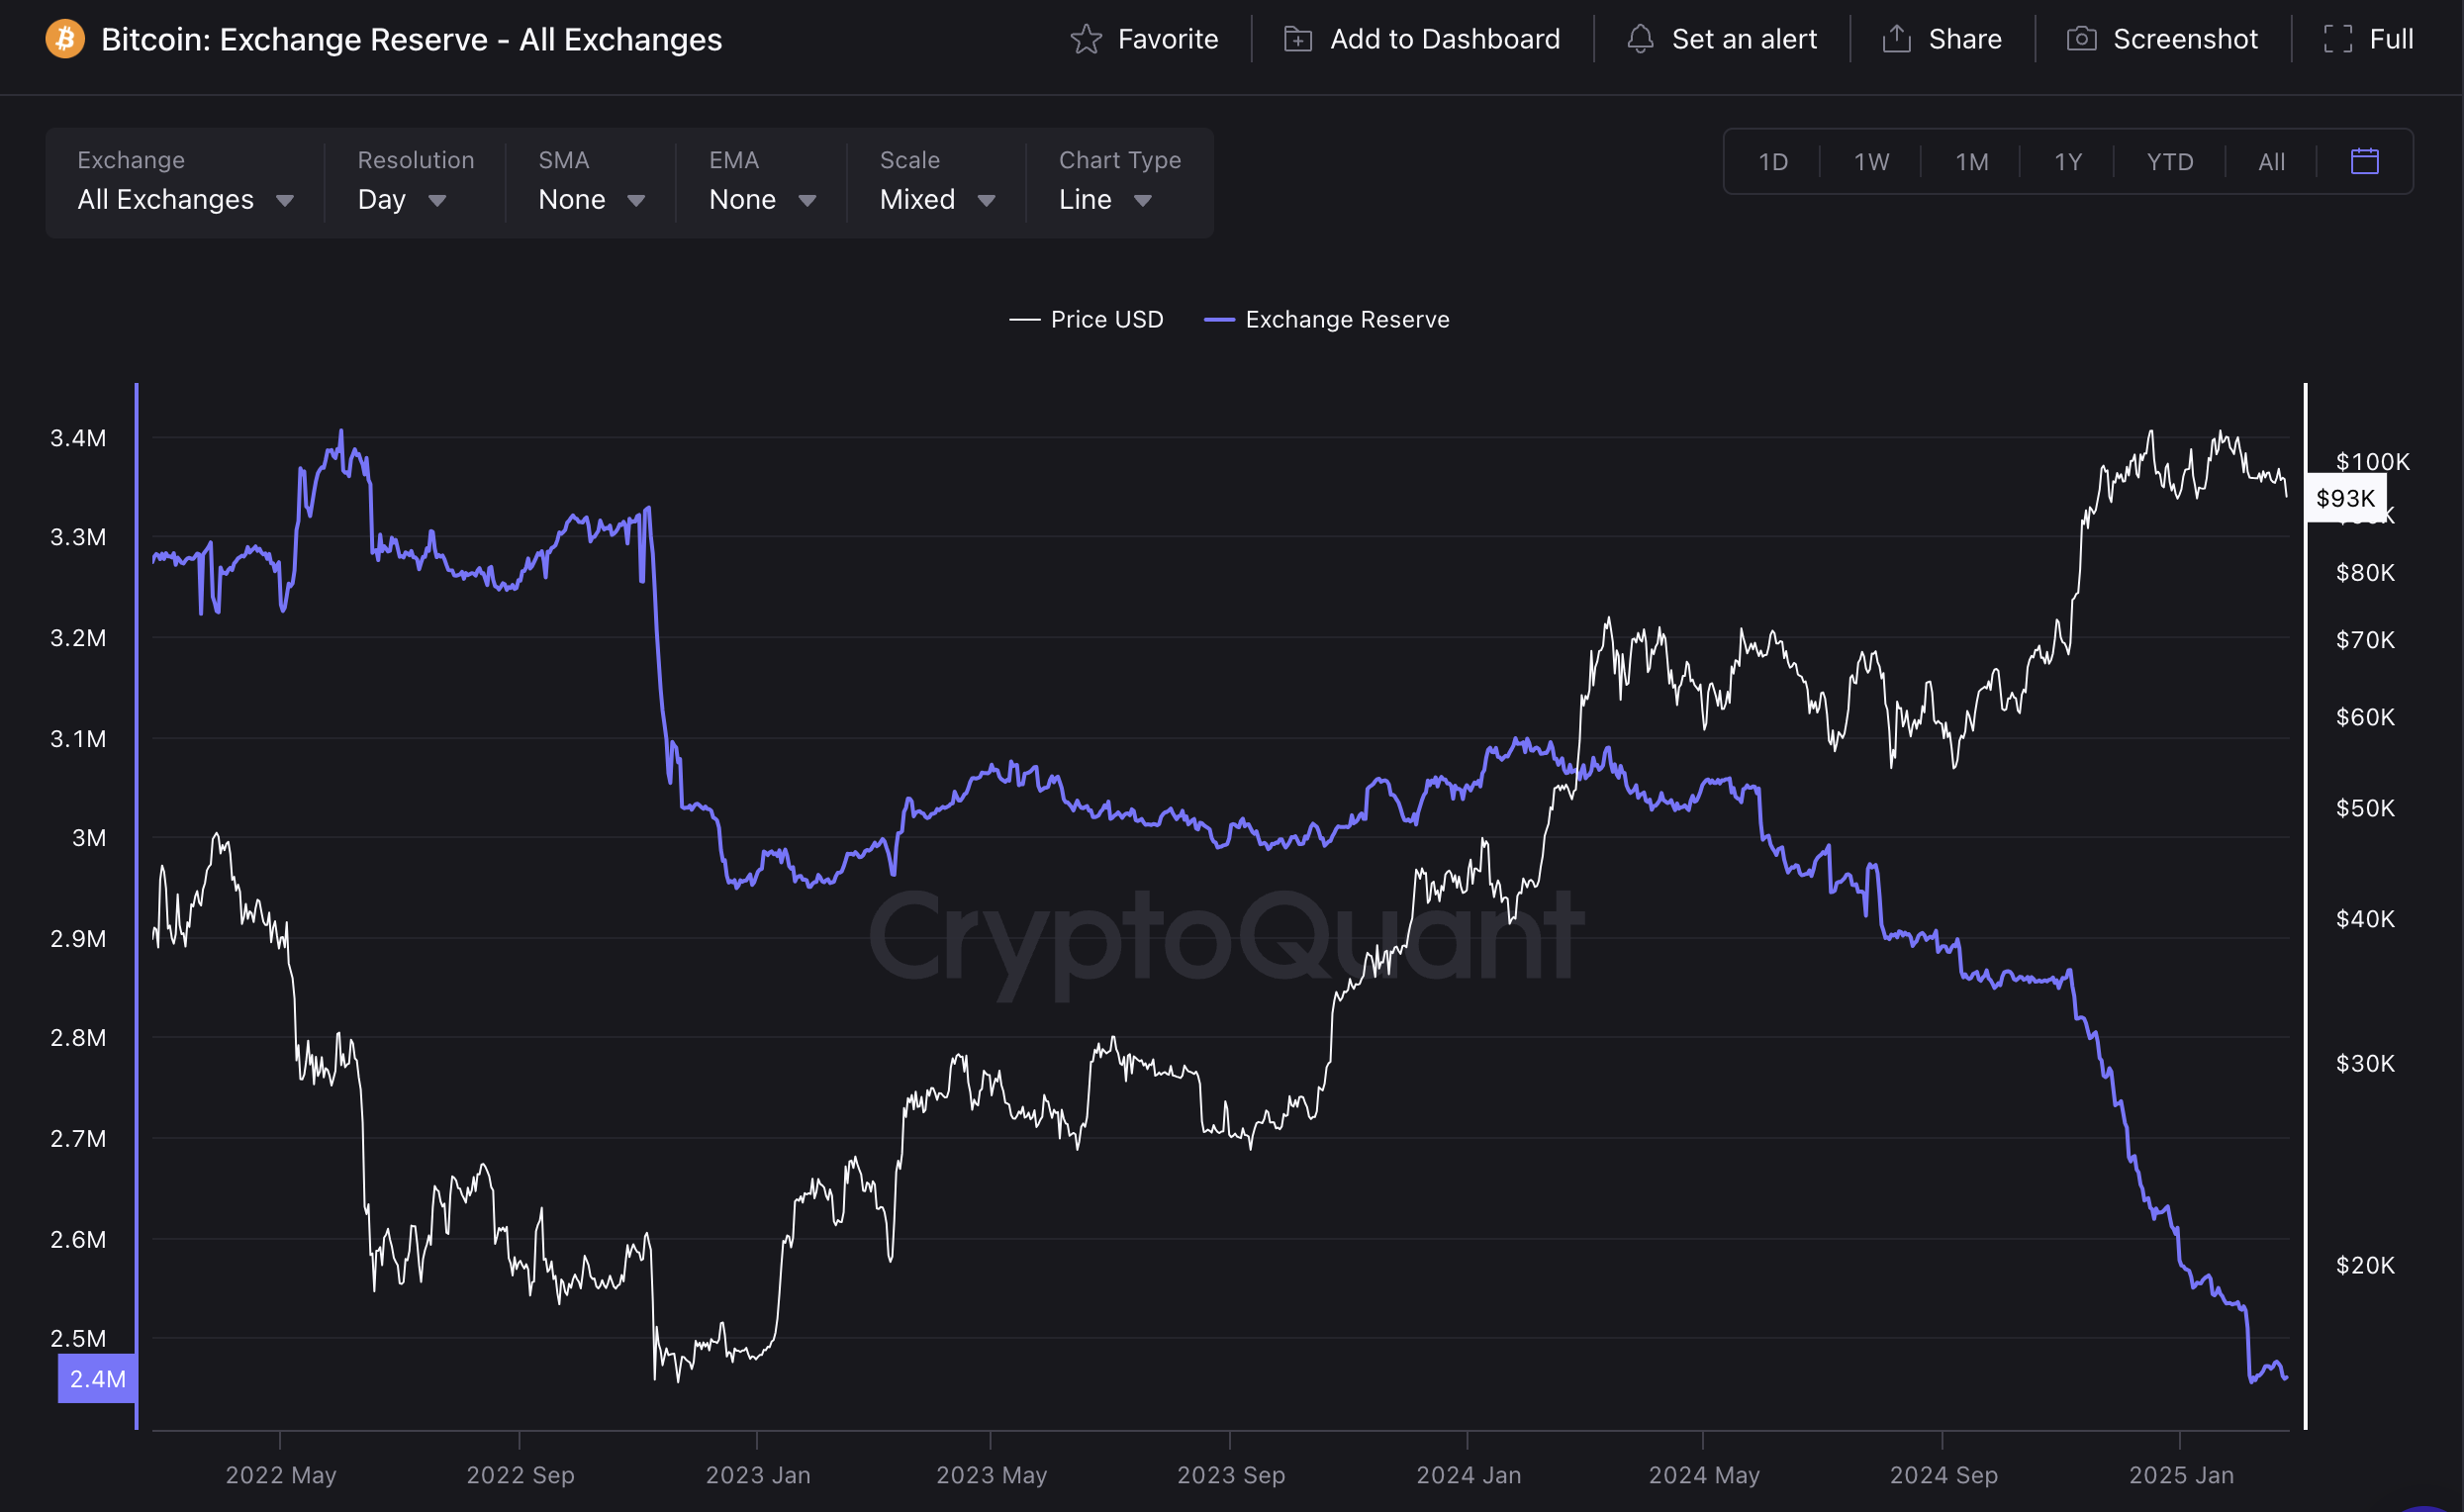
Task: Open the EMA dropdown showing None
Action: [762, 183]
